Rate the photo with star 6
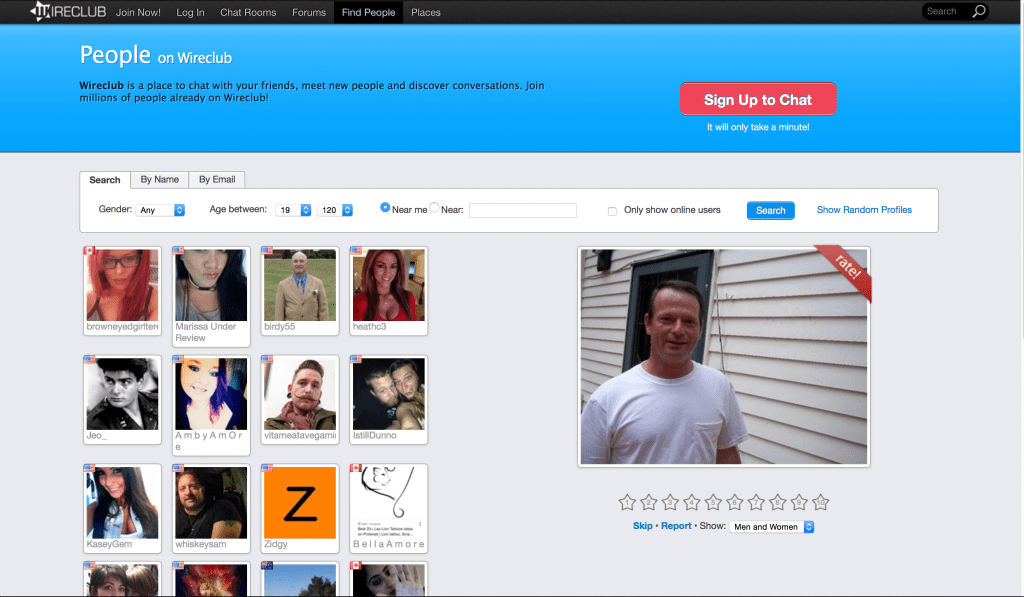This screenshot has width=1024, height=597. [735, 502]
